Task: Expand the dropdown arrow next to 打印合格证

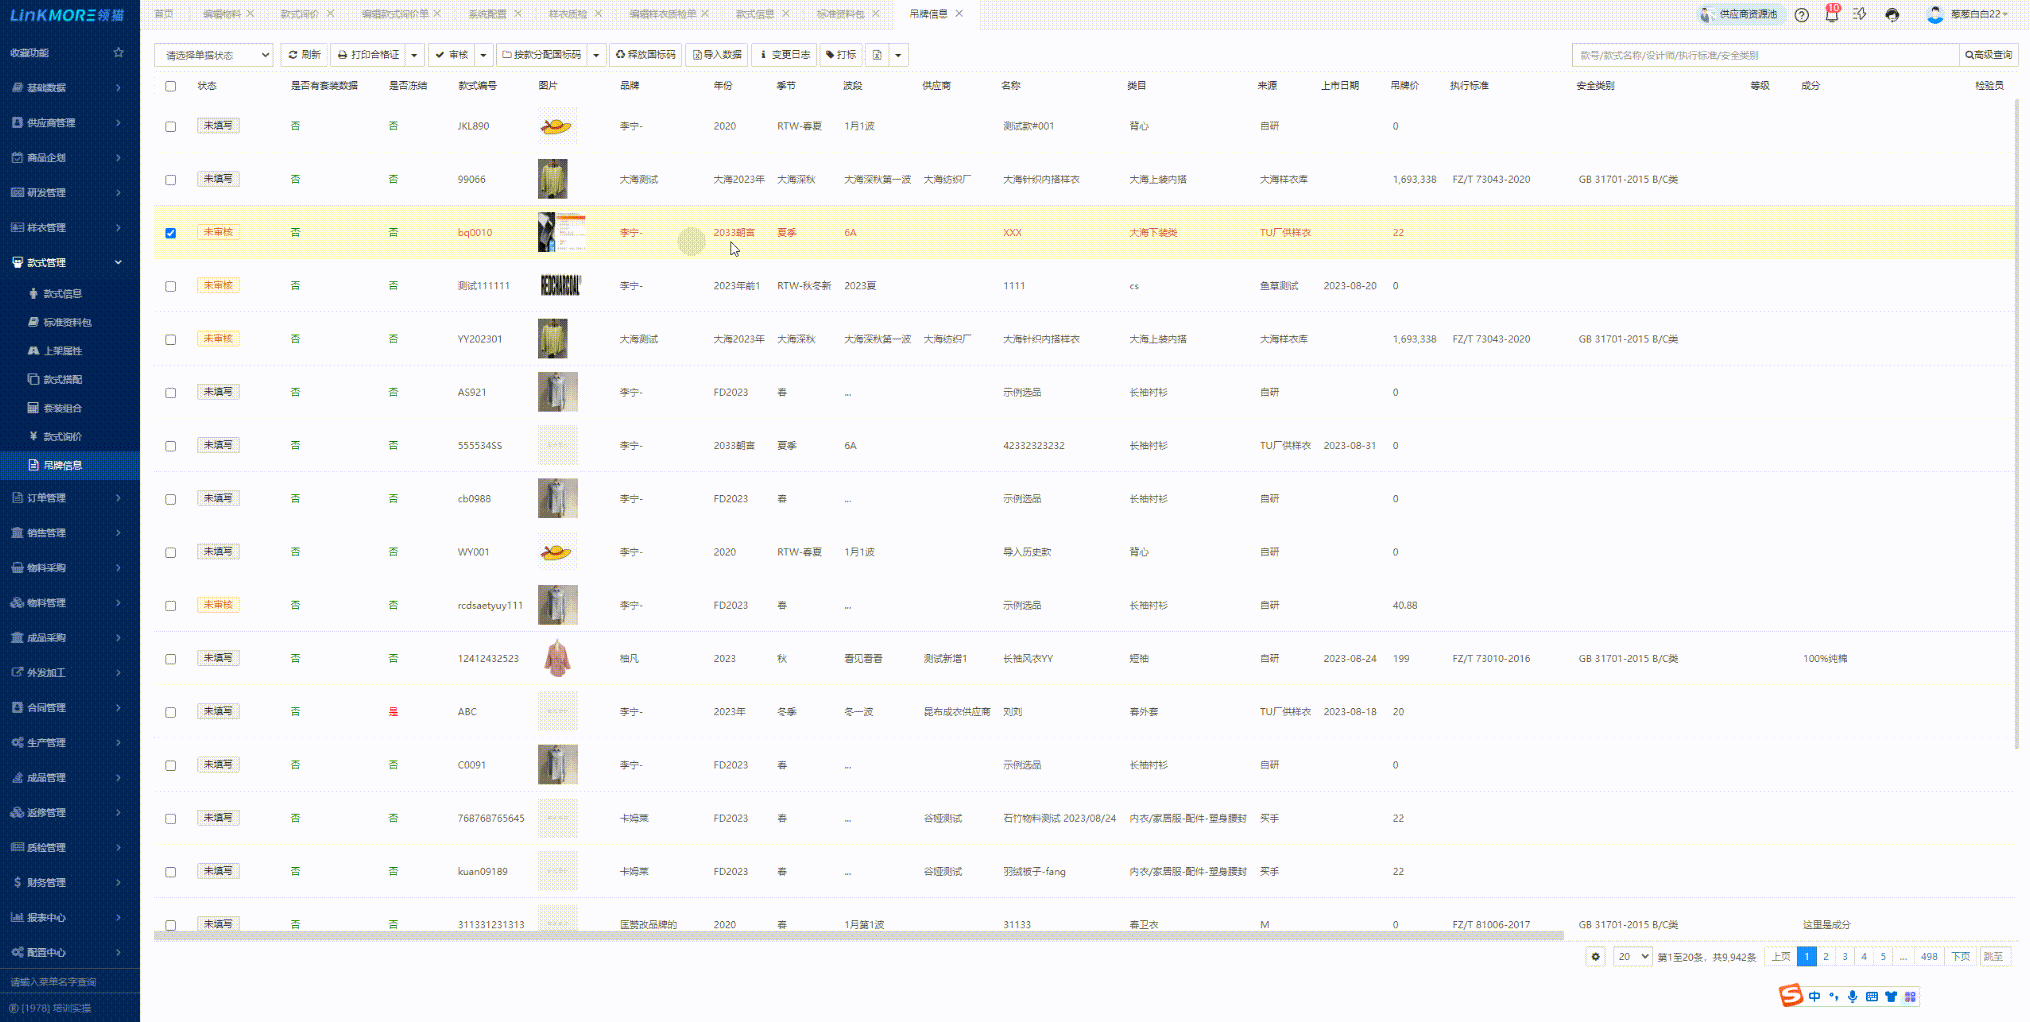Action: pos(414,55)
